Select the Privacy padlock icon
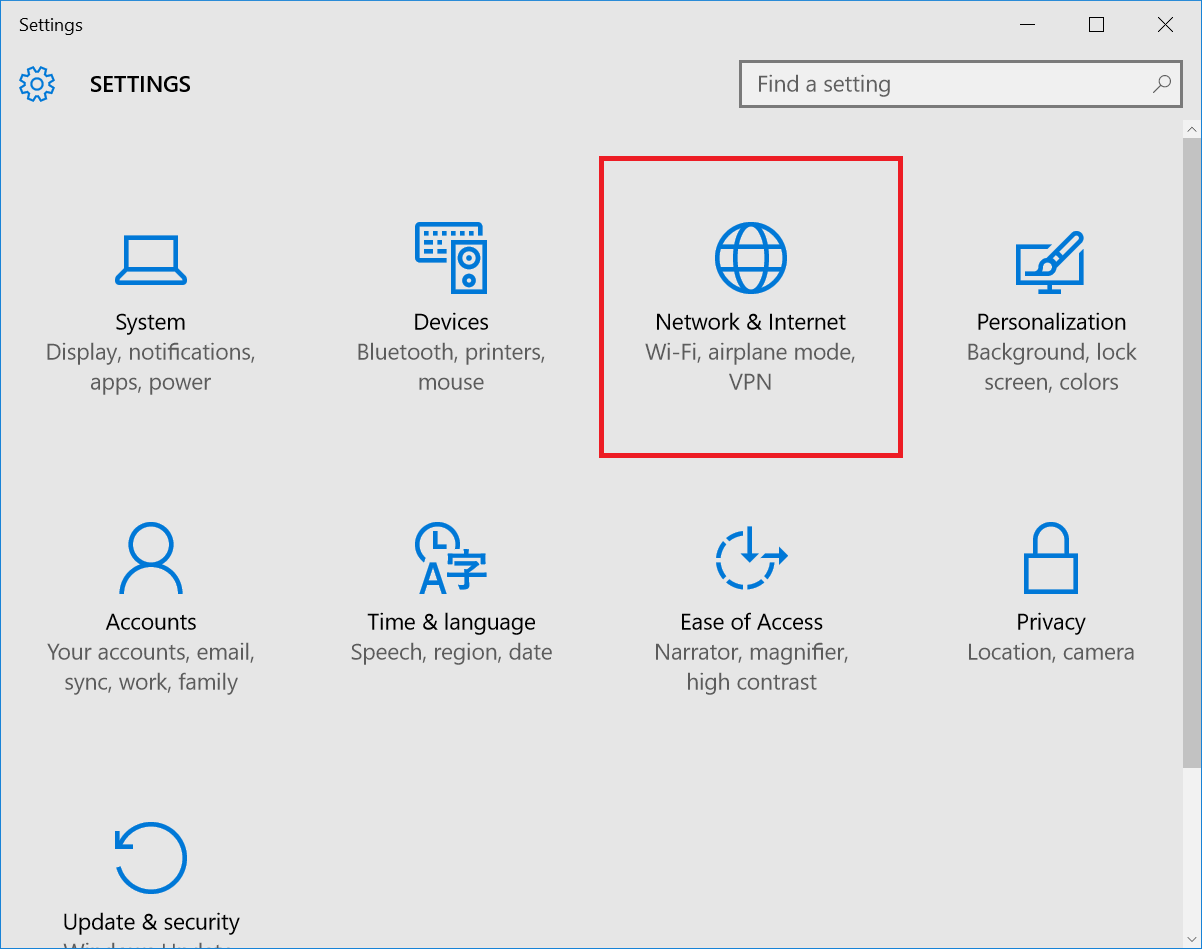1202x949 pixels. tap(1050, 557)
